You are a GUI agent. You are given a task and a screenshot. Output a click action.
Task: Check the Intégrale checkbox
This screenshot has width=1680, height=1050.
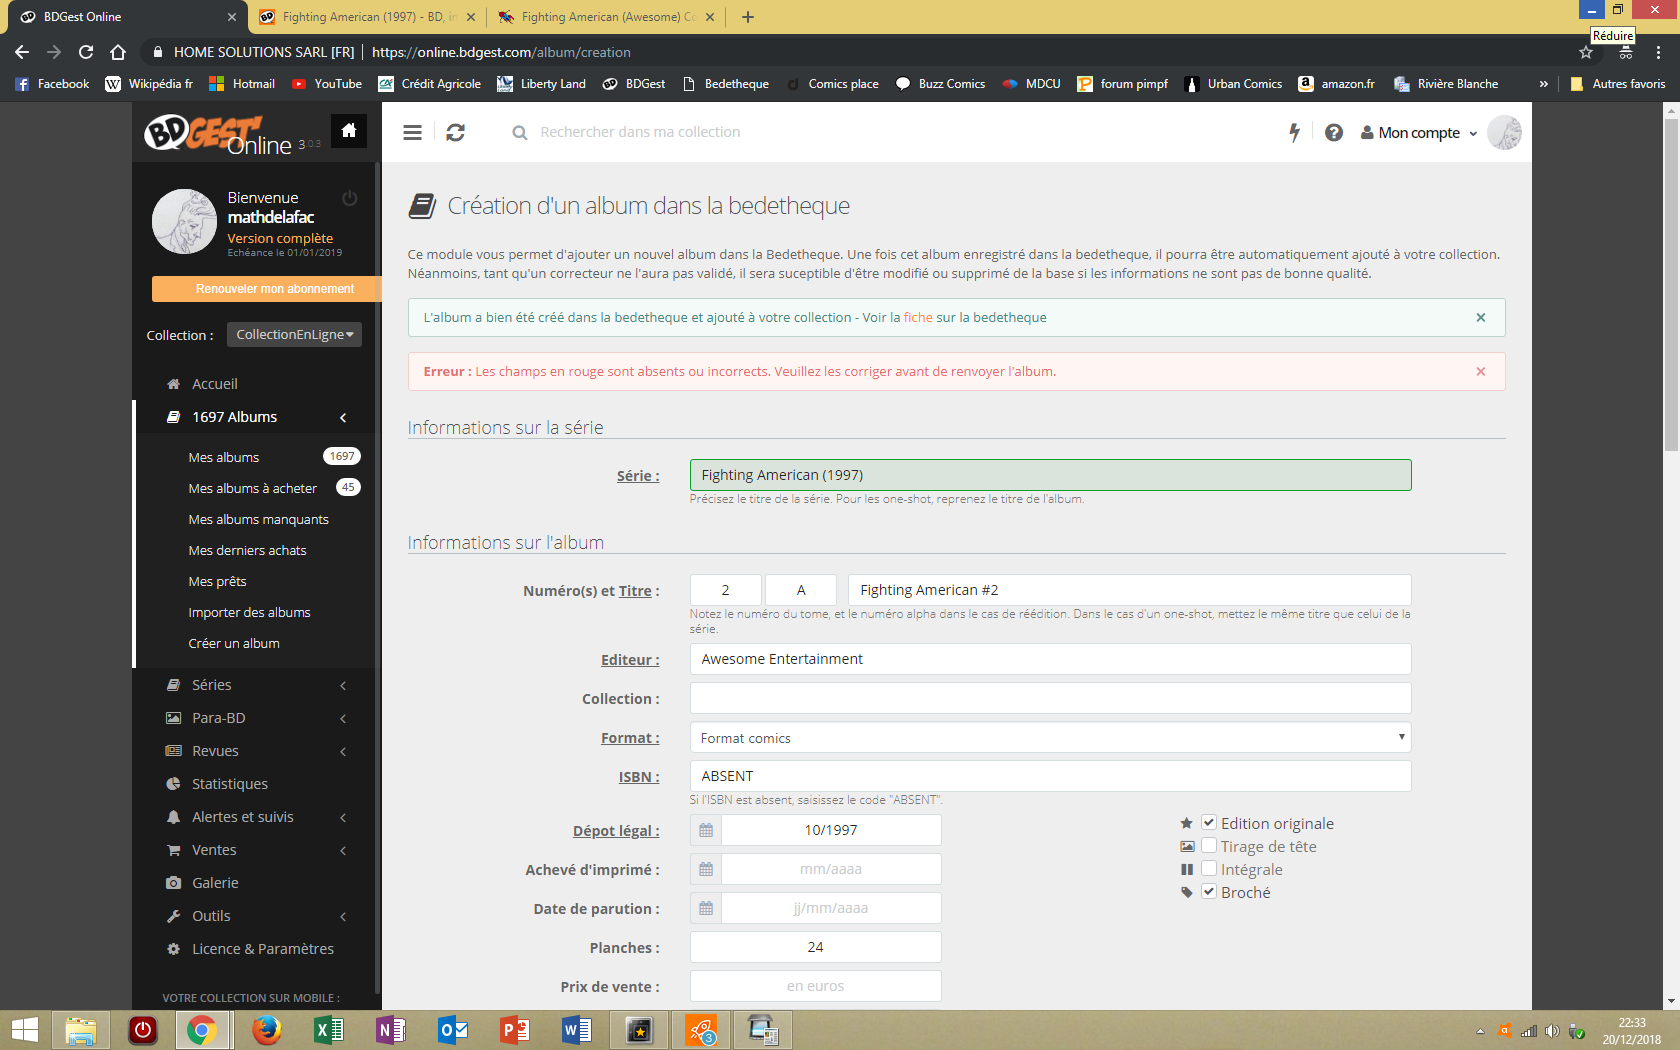(x=1209, y=869)
